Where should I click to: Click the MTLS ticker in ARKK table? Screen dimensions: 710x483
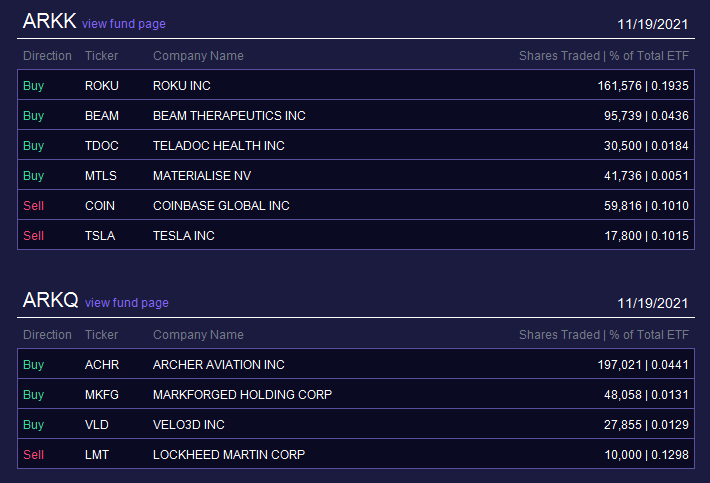(101, 175)
